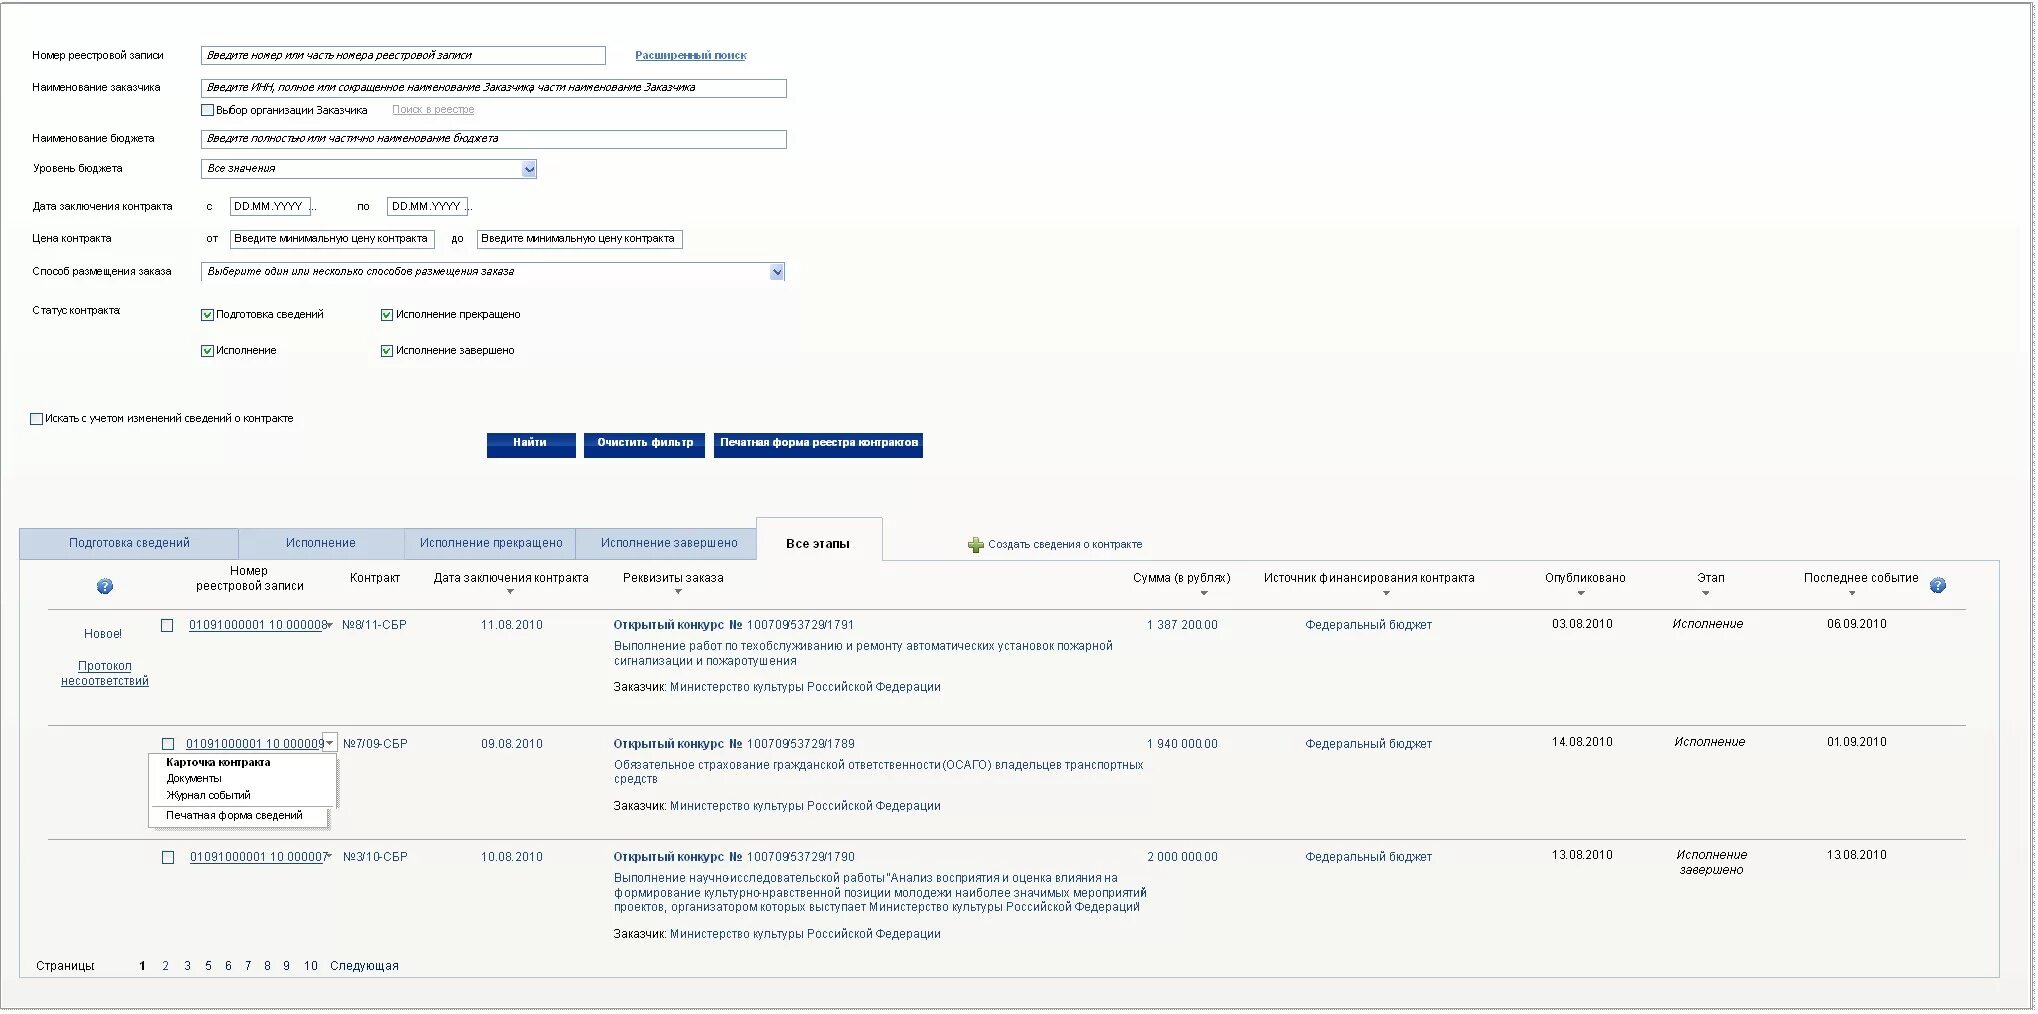Screen dimensions: 2038x1014
Task: Sort by Дата заключения контракта column arrow
Action: click(510, 593)
